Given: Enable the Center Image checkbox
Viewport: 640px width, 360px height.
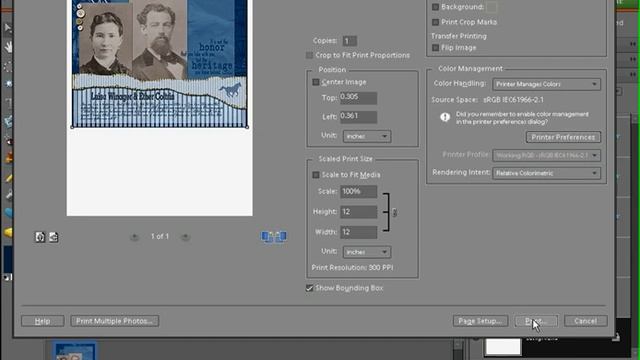Looking at the screenshot, I should pyautogui.click(x=316, y=82).
